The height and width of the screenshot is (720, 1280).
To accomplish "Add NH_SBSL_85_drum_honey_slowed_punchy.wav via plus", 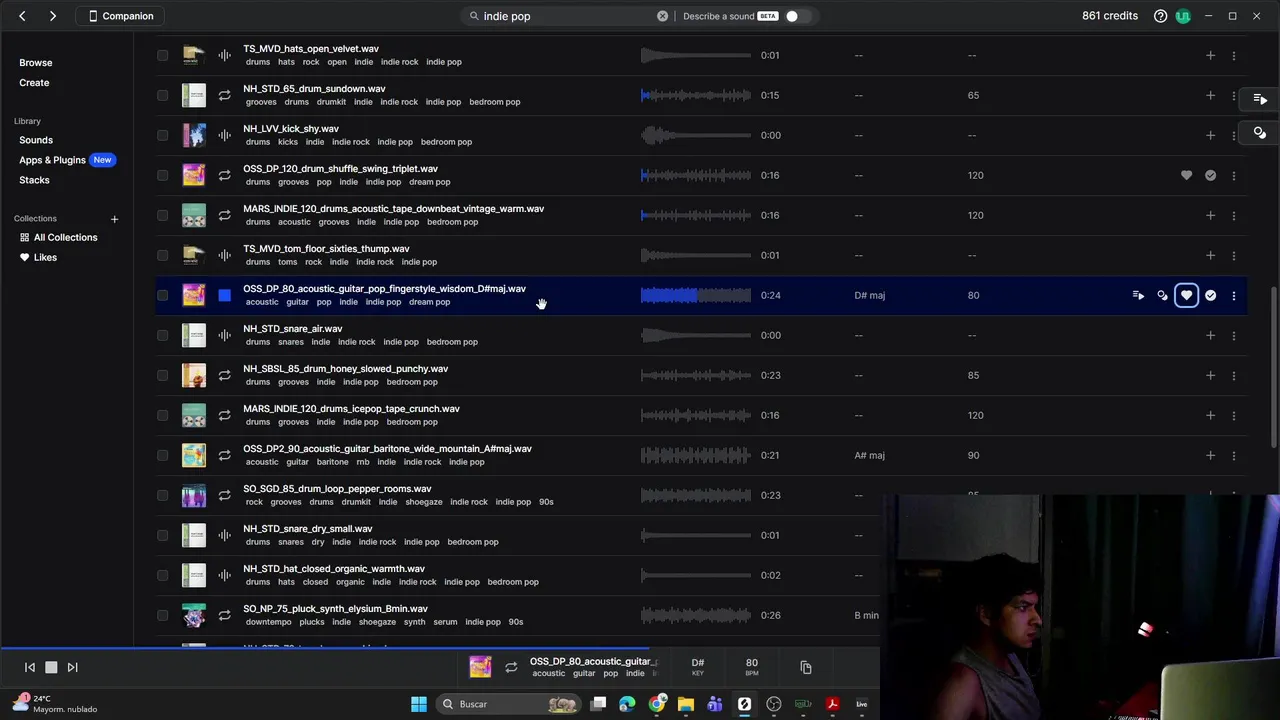I will [x=1210, y=375].
